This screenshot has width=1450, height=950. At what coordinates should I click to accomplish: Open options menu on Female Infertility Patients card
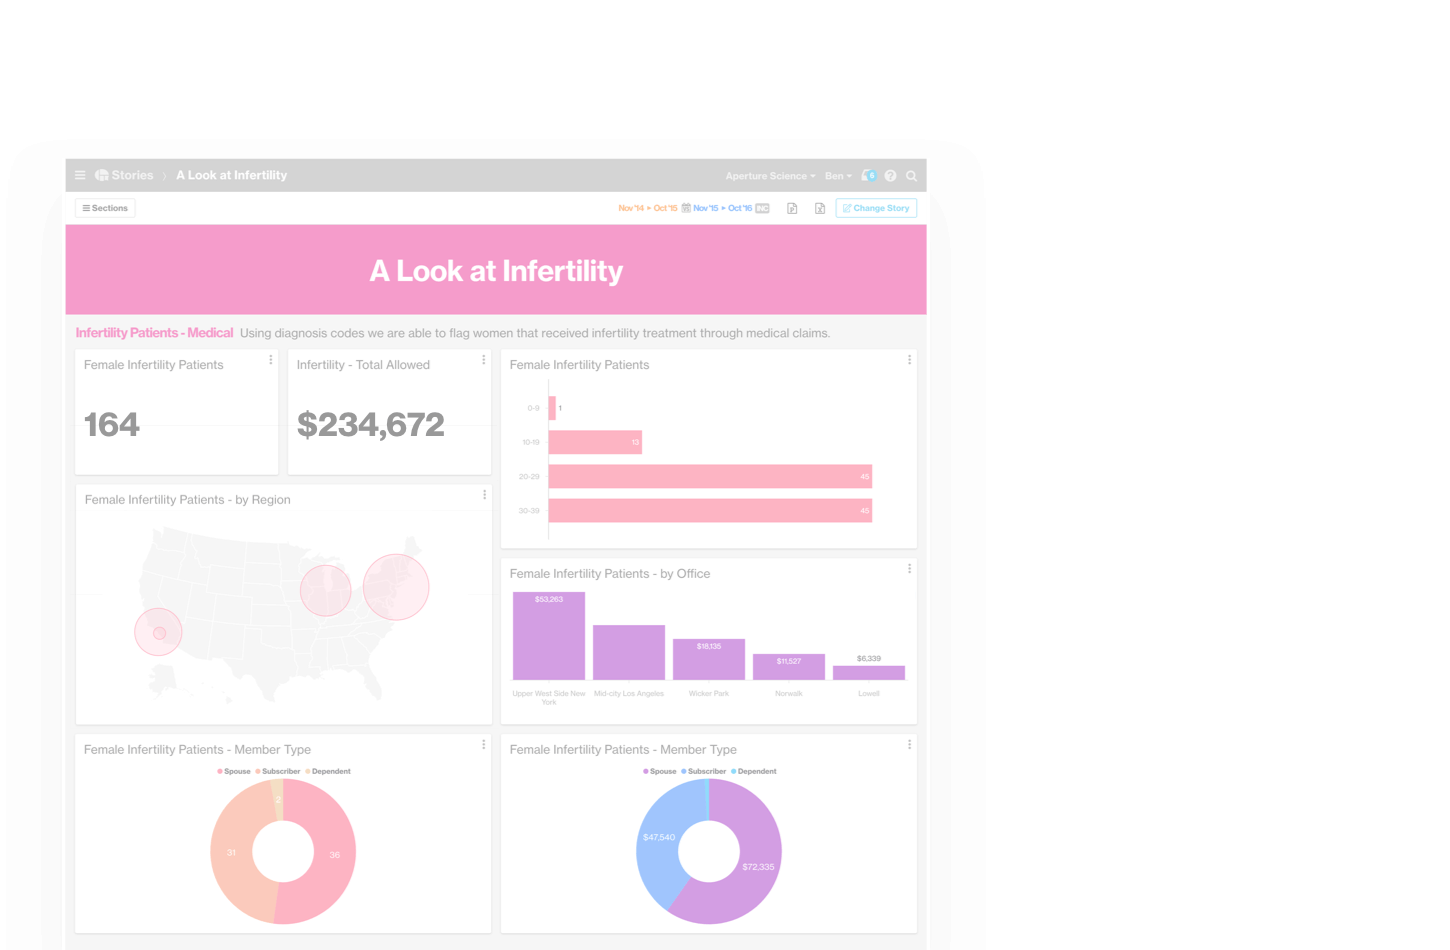(x=270, y=360)
